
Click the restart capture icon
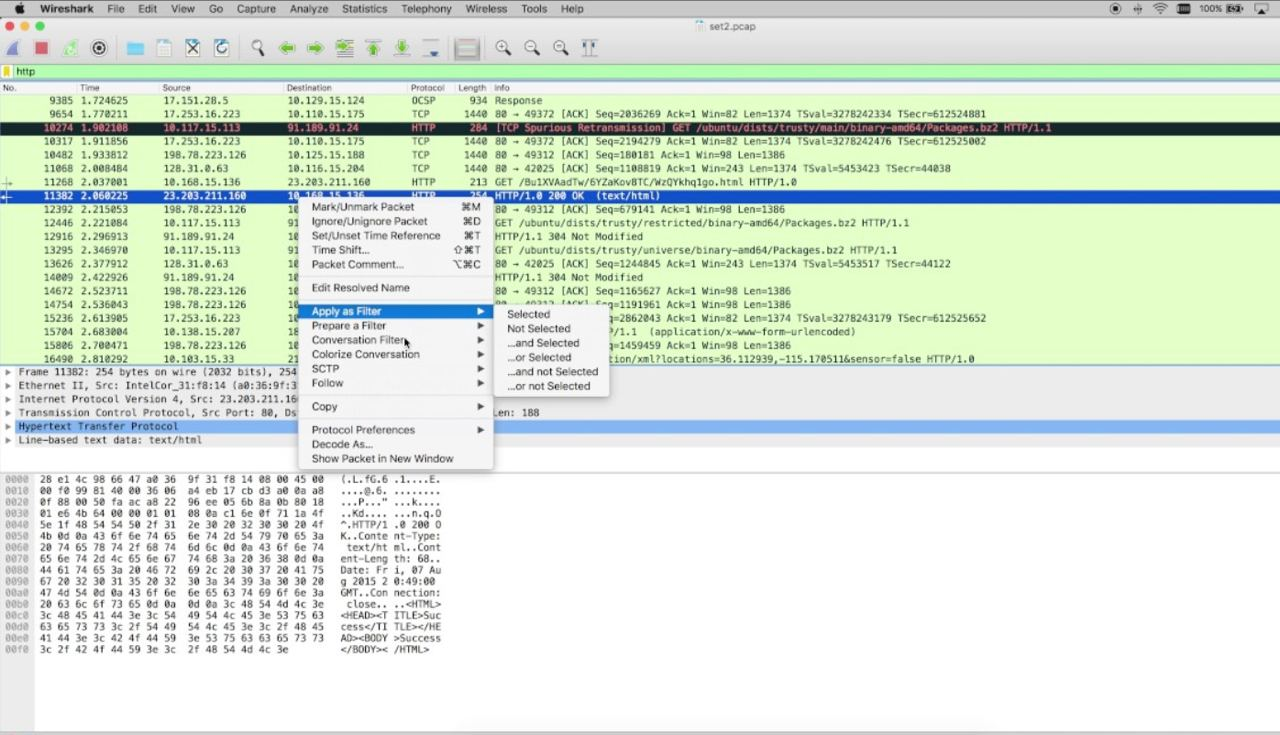pos(70,48)
